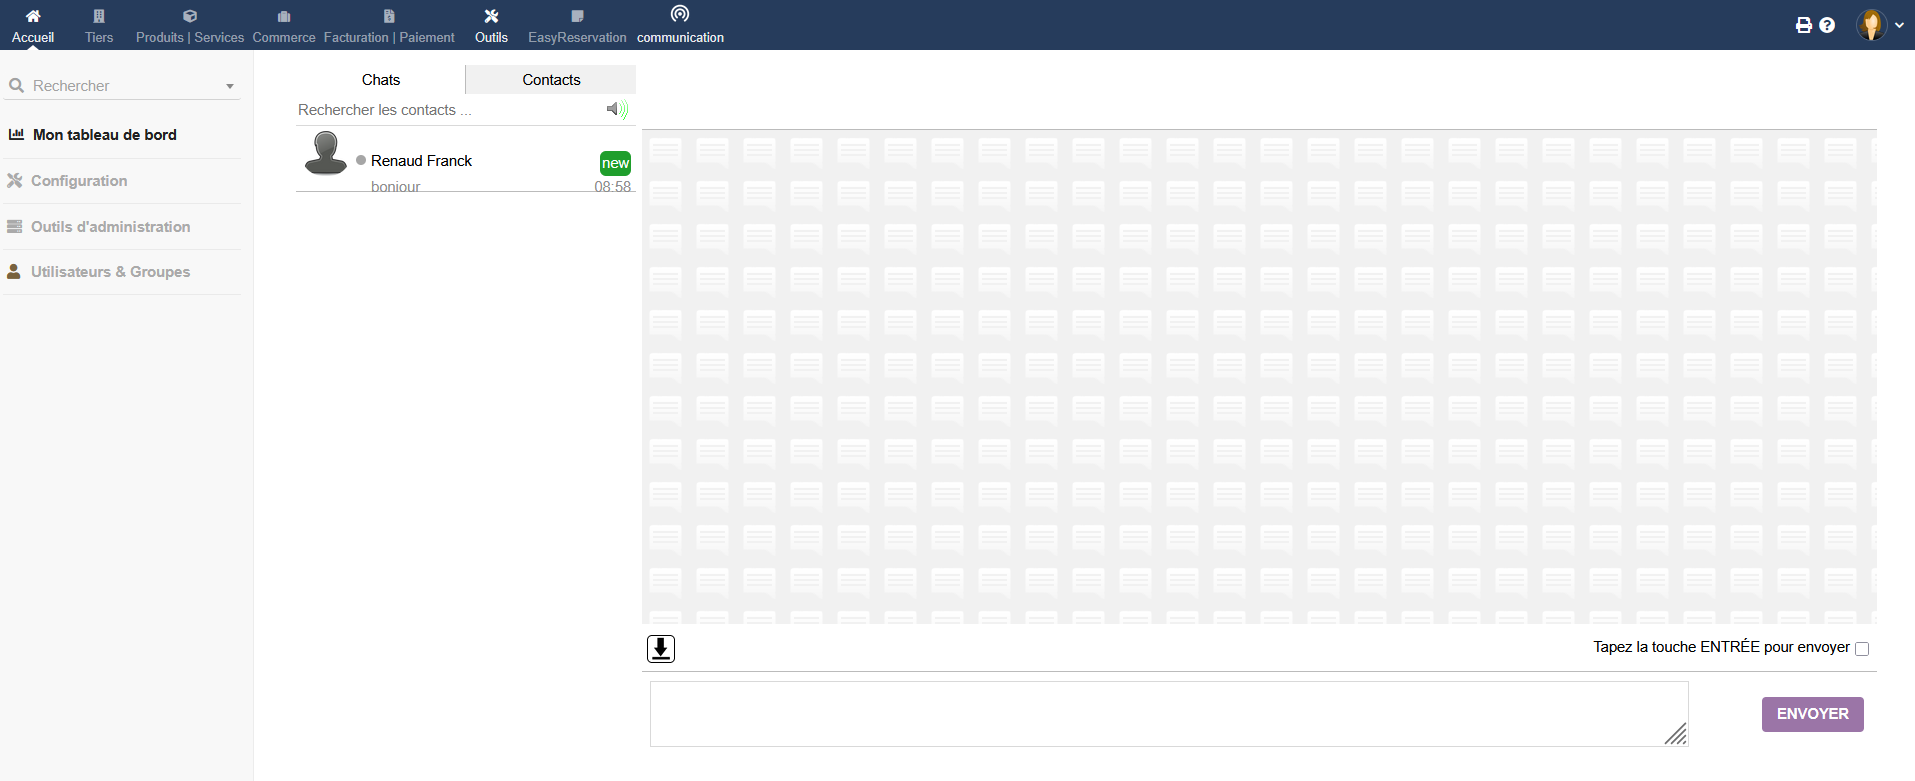Screen dimensions: 1915x781
Task: Open the help question mark icon
Action: (x=1827, y=25)
